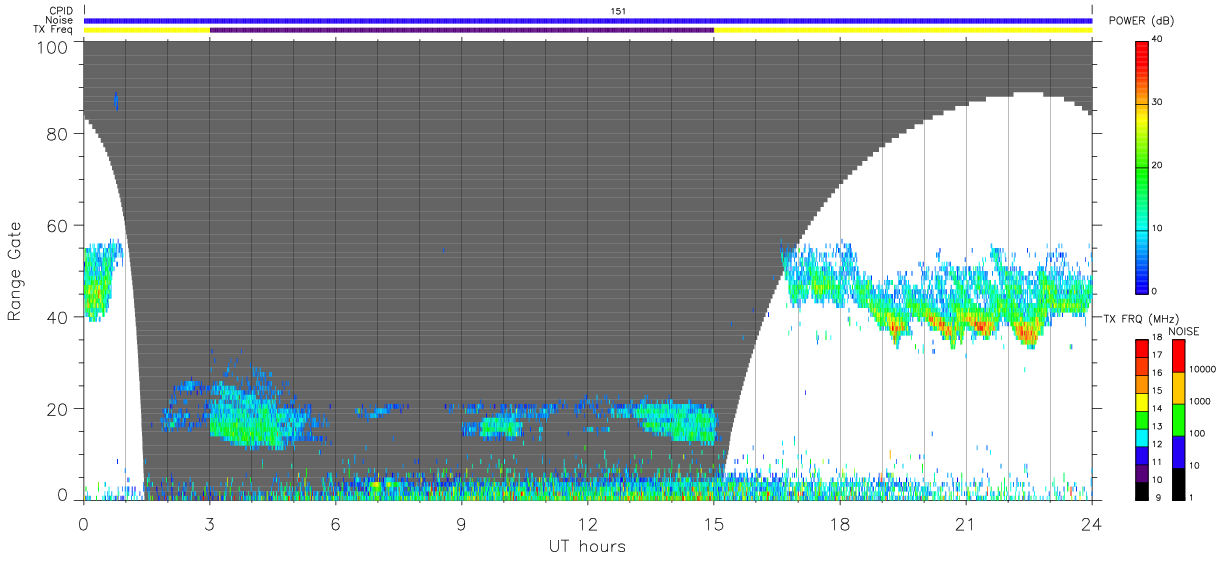
Task: Click the 1000 label in NOISE legend
Action: coord(1200,401)
